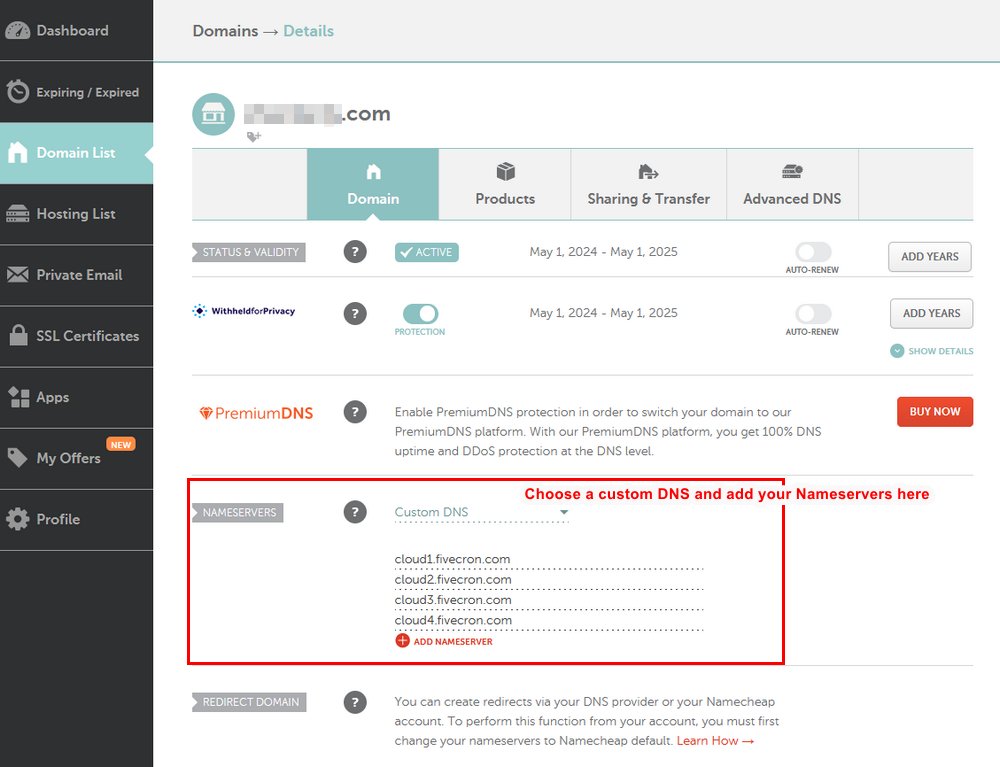
Task: Click the Expiring / Expired clock icon
Action: click(17, 92)
